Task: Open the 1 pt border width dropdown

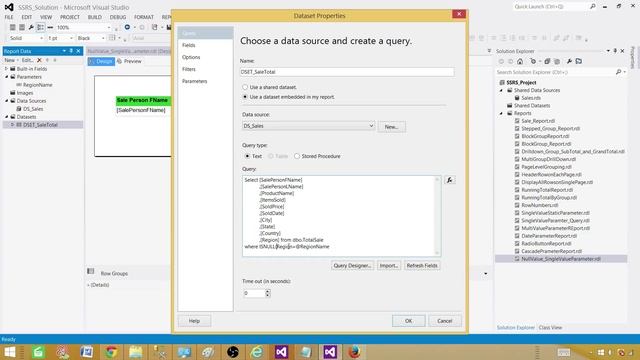Action: click(71, 38)
